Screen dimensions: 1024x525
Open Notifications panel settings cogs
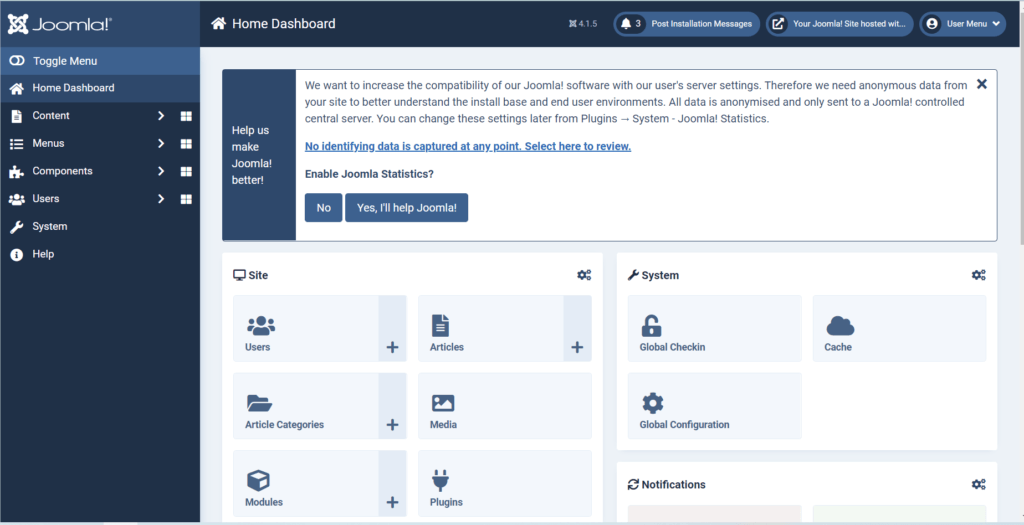tap(978, 485)
